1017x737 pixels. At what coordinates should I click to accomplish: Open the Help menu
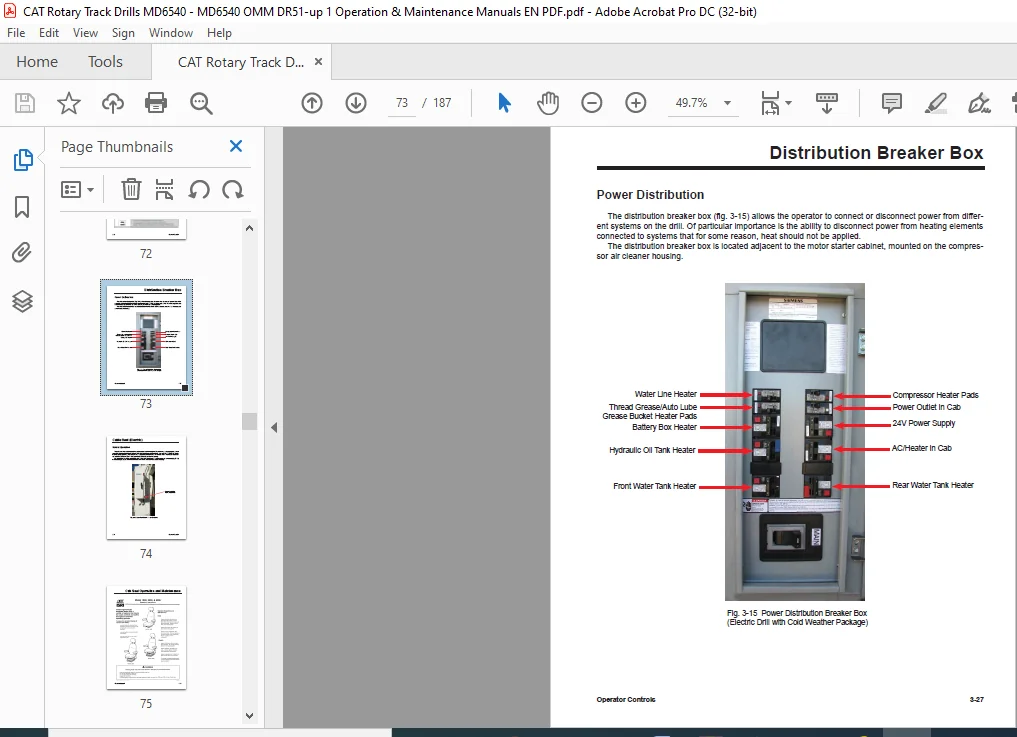pyautogui.click(x=219, y=32)
